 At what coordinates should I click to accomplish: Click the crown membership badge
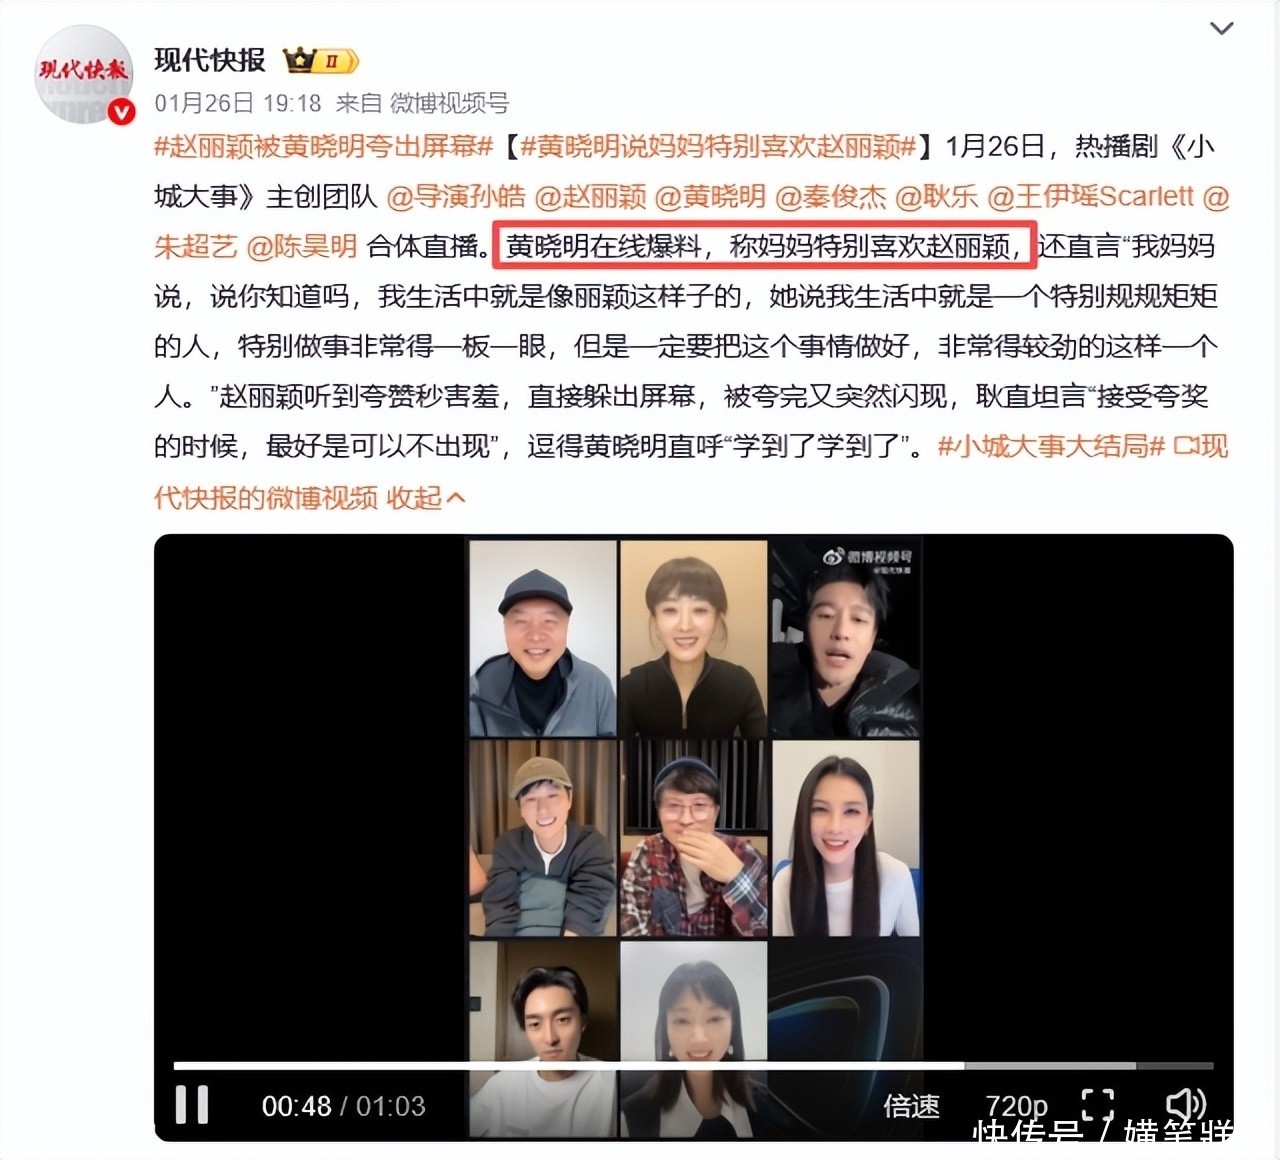321,61
